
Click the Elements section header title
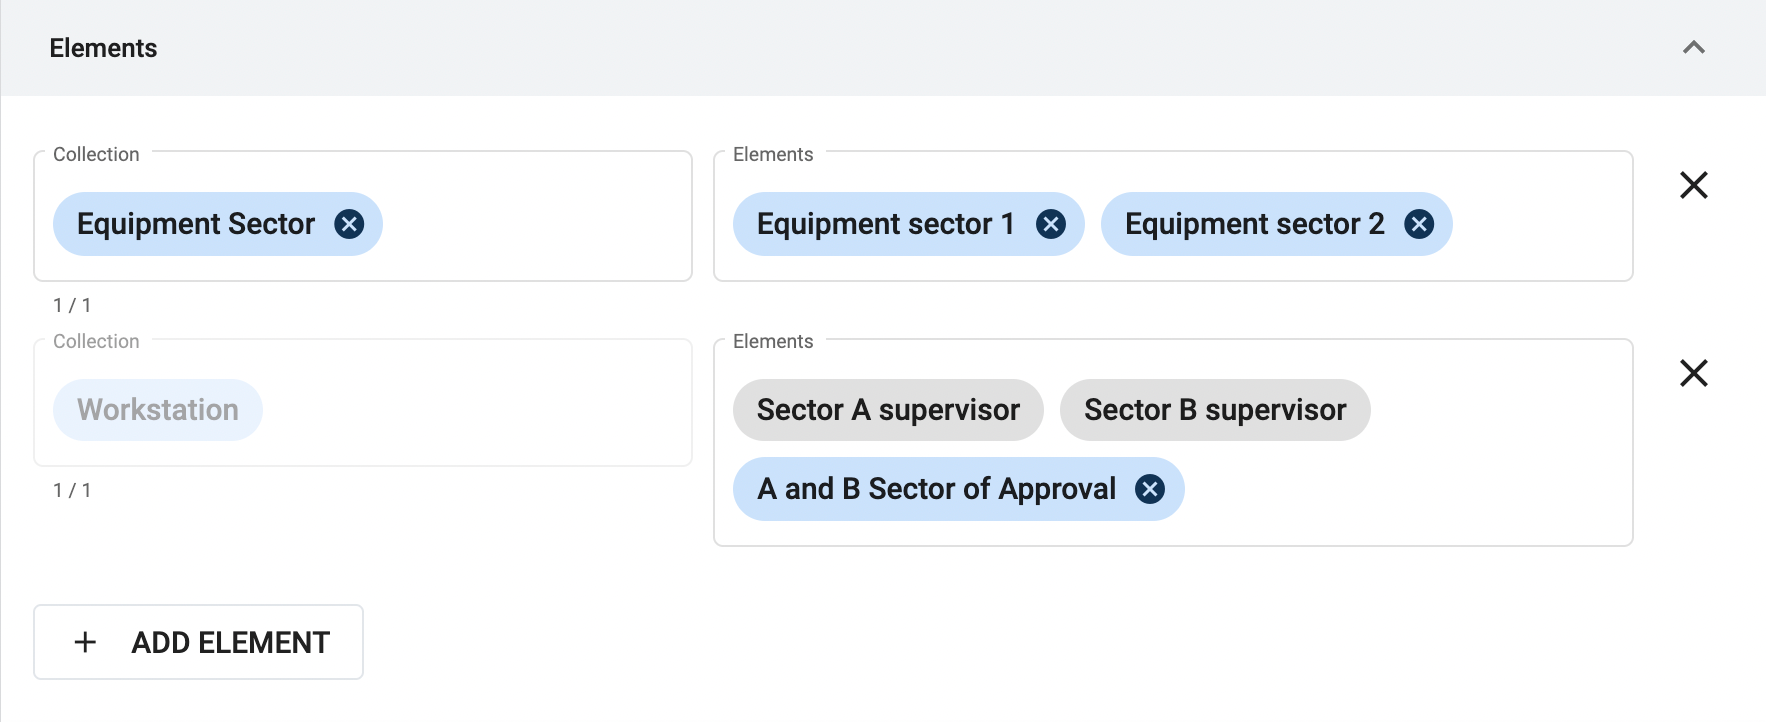pyautogui.click(x=103, y=48)
